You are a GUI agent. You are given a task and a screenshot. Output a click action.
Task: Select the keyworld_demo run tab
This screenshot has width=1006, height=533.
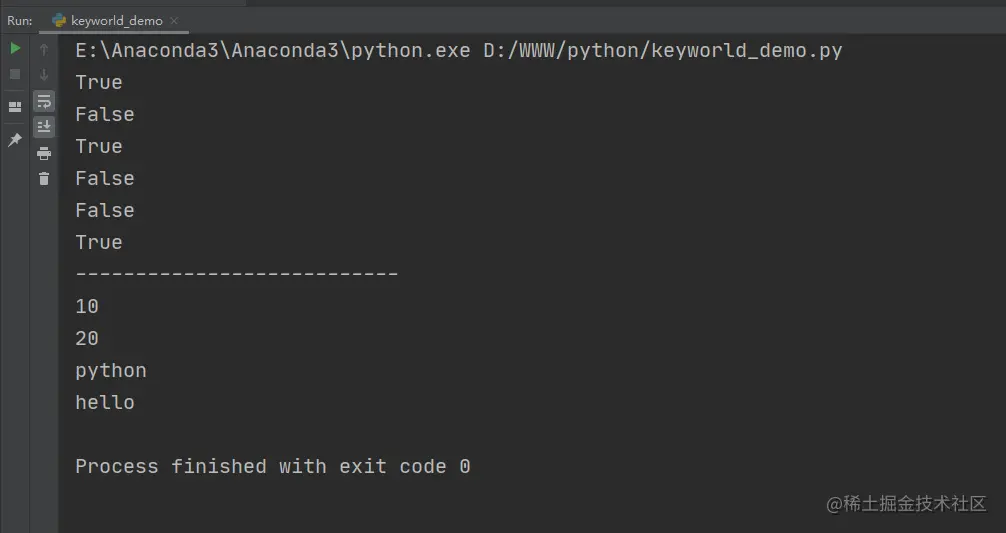click(114, 21)
